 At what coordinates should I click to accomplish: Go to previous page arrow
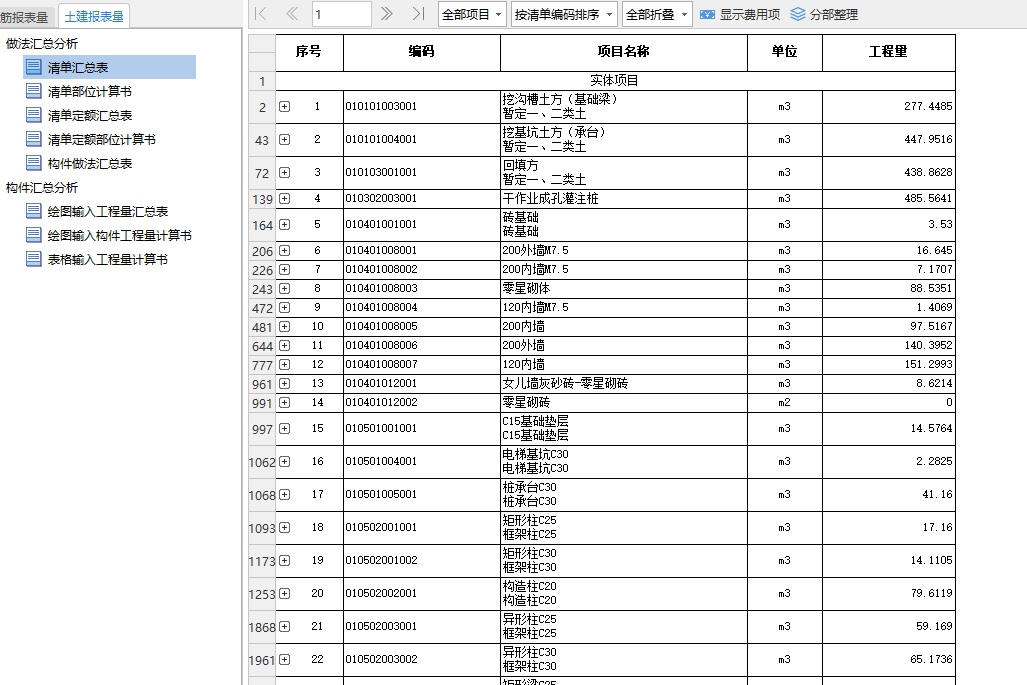pos(292,14)
